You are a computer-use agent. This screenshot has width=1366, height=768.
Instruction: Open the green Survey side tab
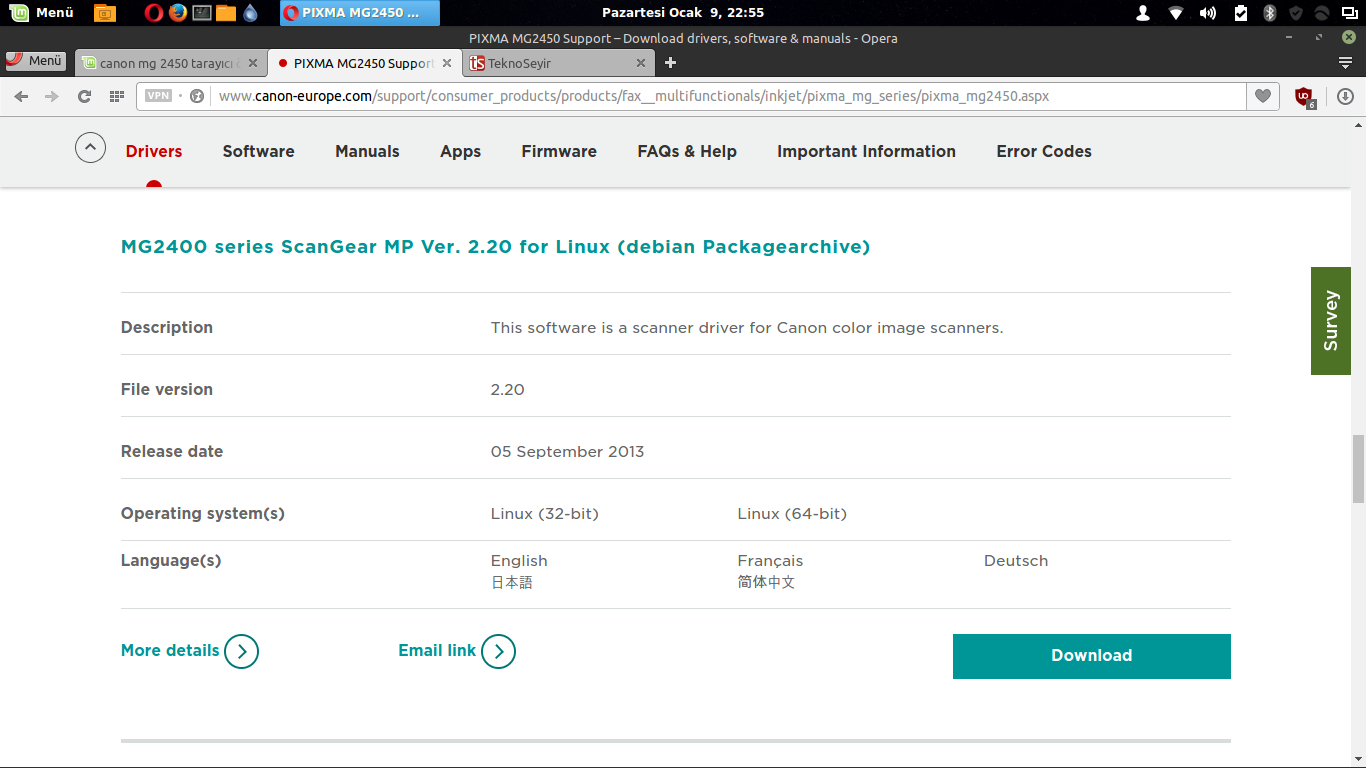click(1331, 321)
